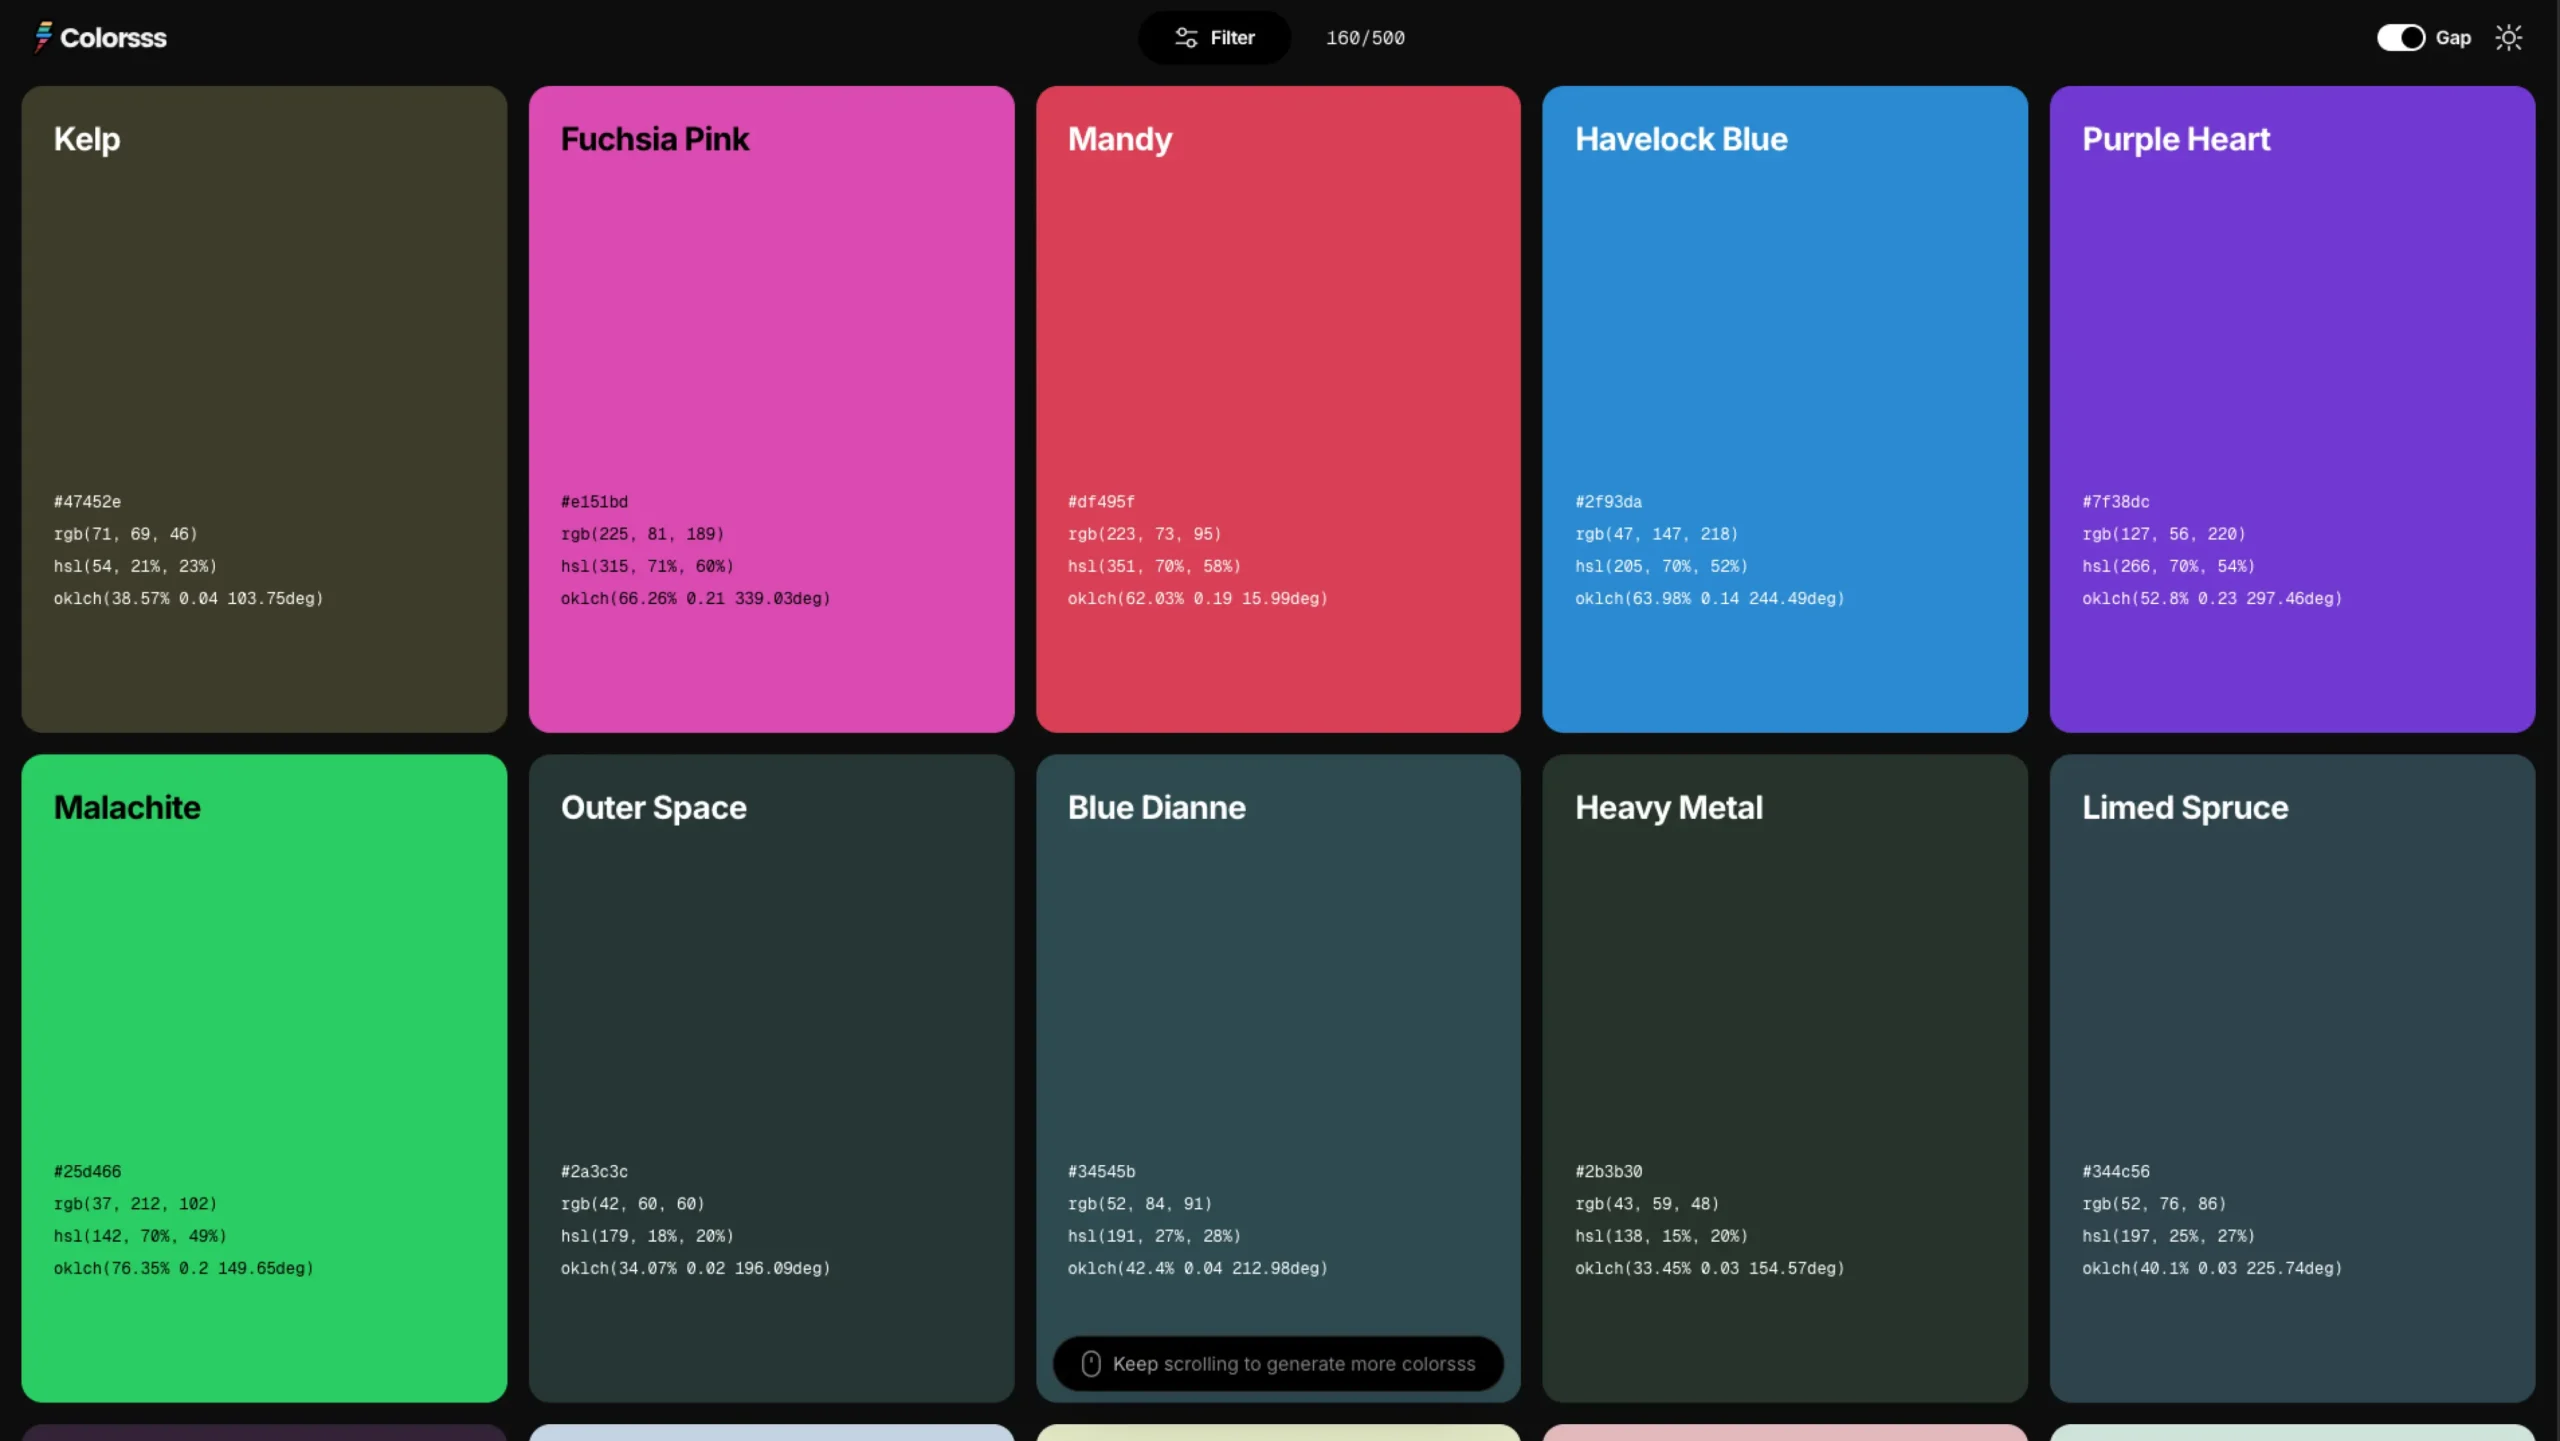Copy the oklch value on Havelock Blue card
2560x1441 pixels.
[x=1710, y=599]
